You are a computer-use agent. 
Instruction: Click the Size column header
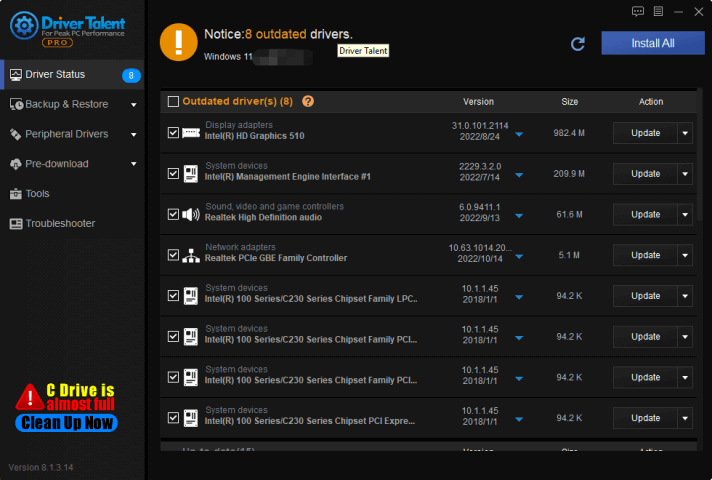(569, 102)
